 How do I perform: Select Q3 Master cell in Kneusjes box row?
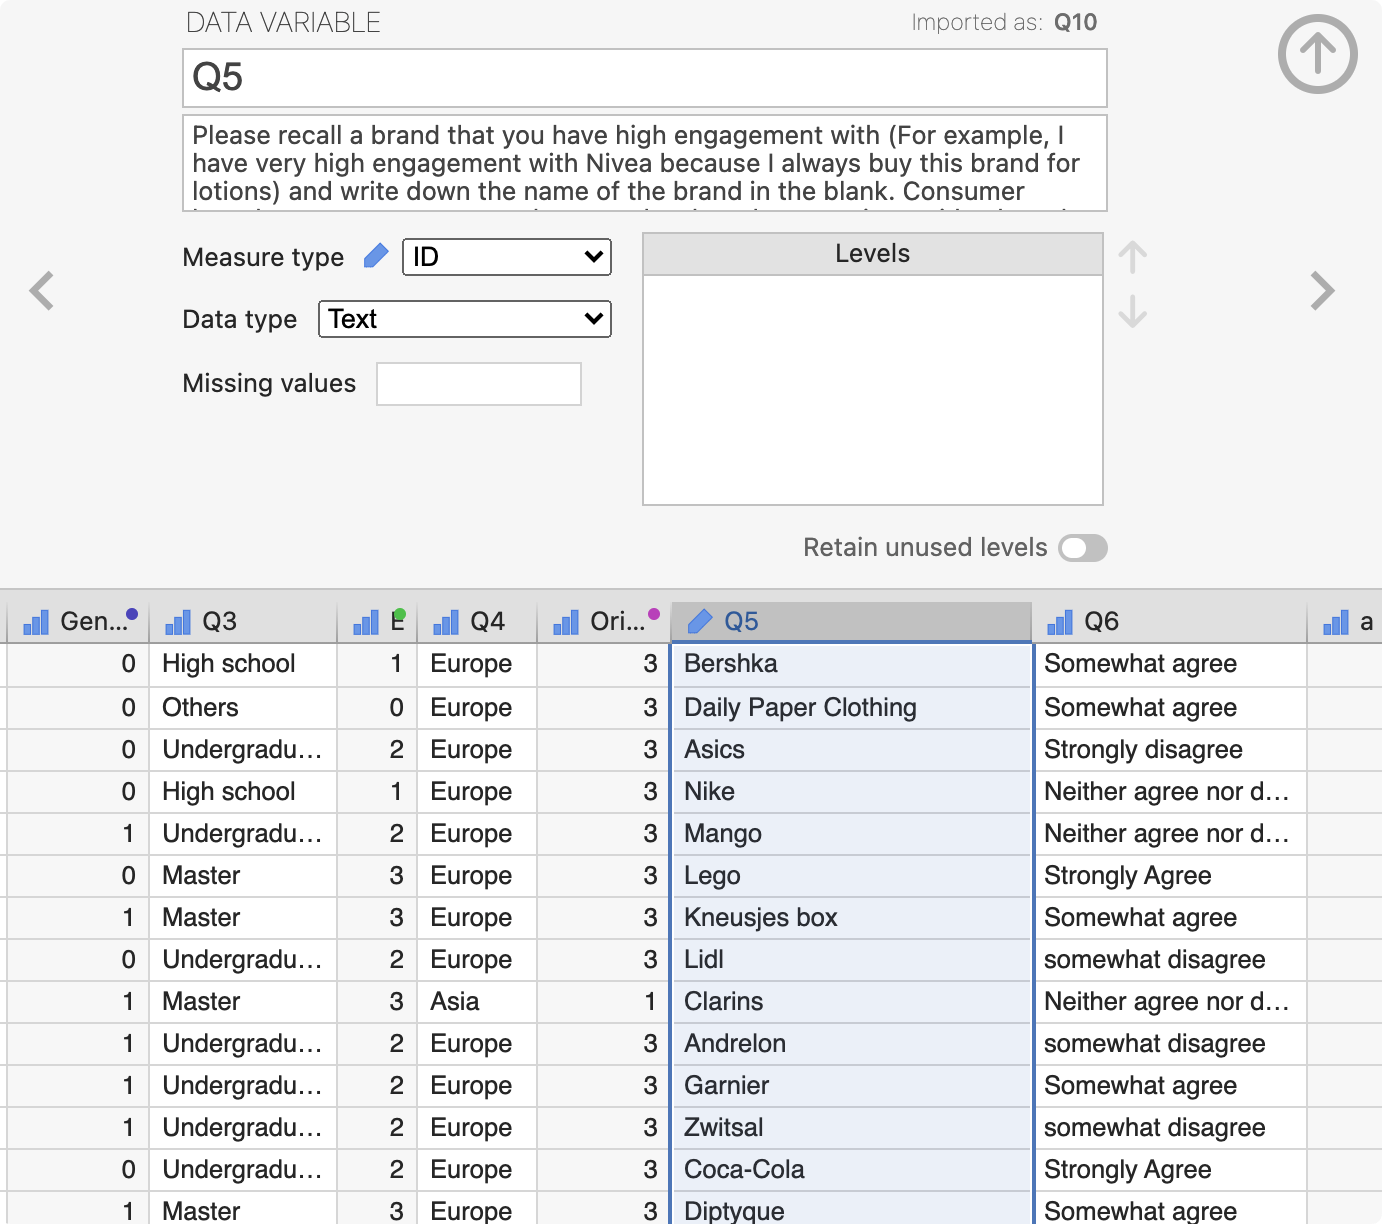click(243, 918)
